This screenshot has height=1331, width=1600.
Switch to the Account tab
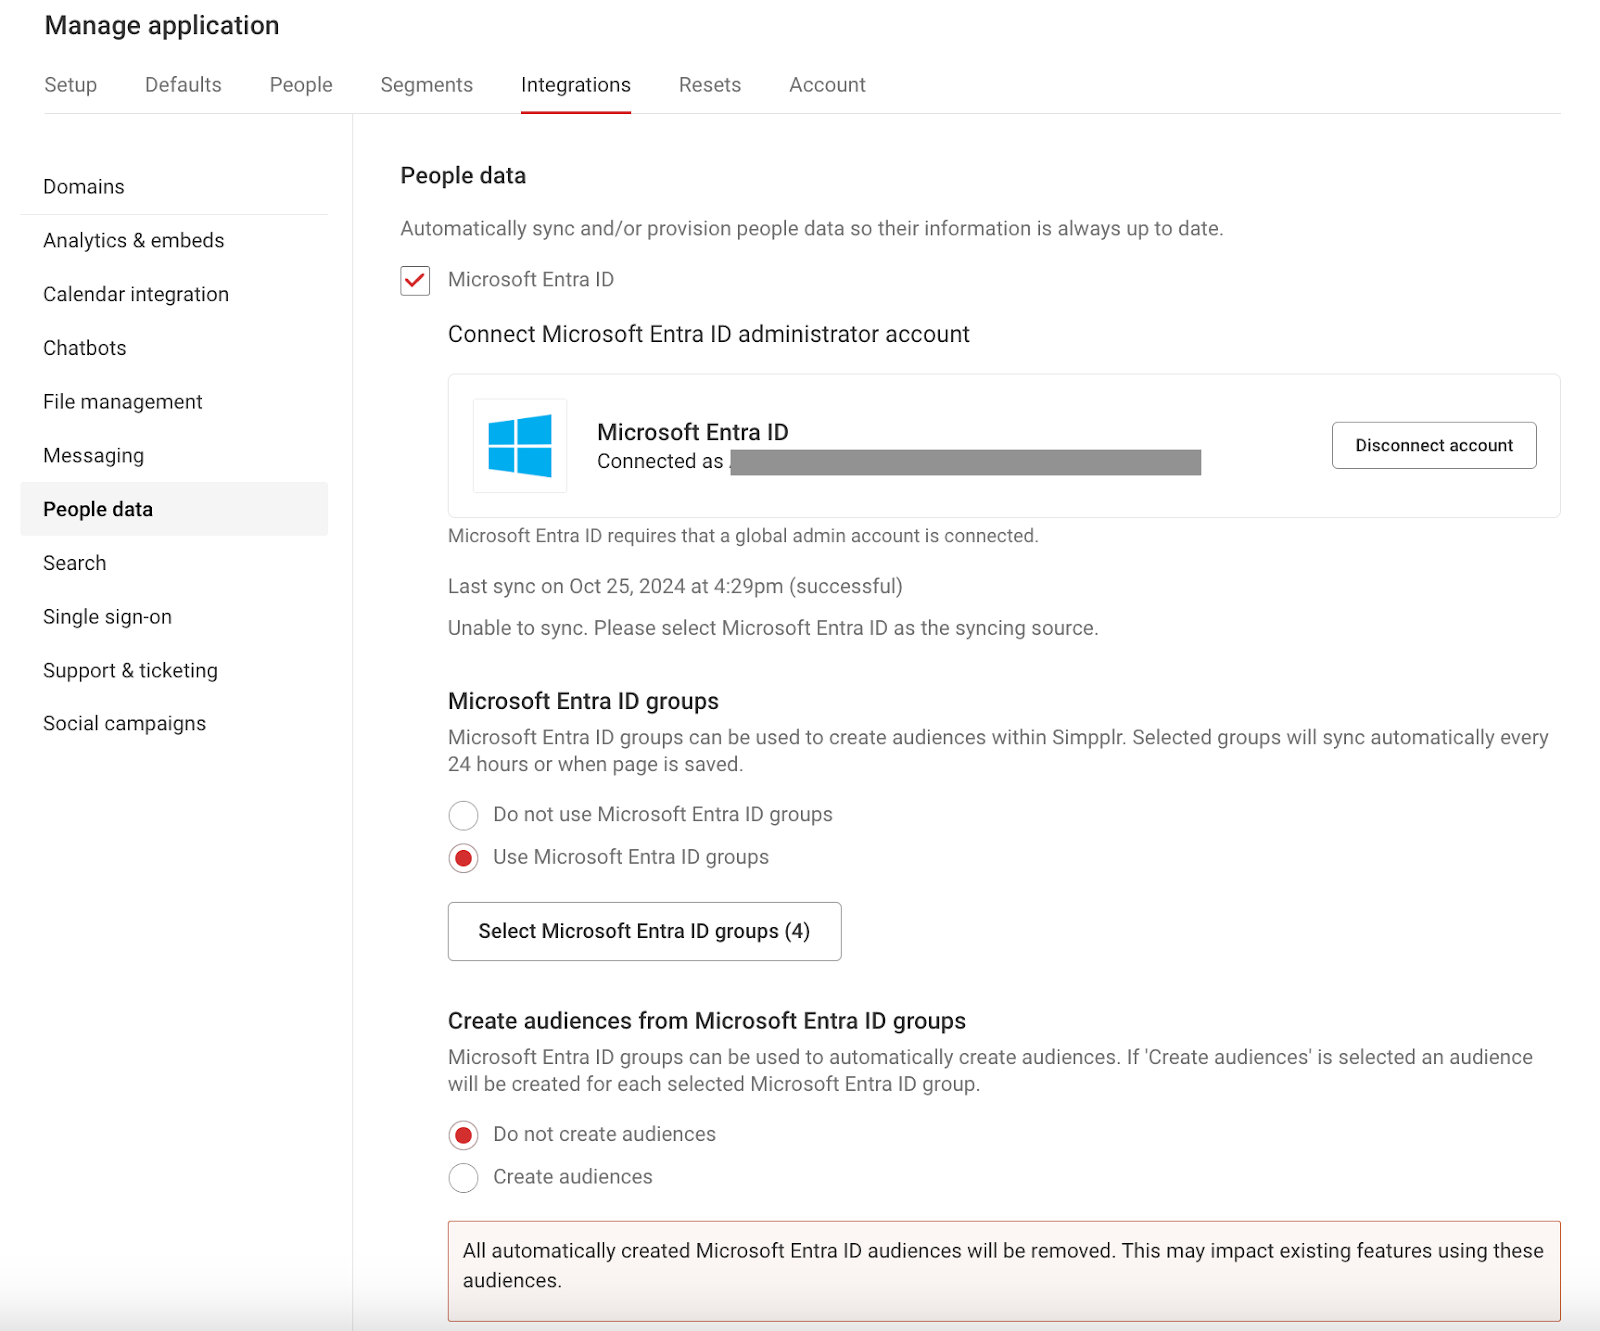[827, 85]
